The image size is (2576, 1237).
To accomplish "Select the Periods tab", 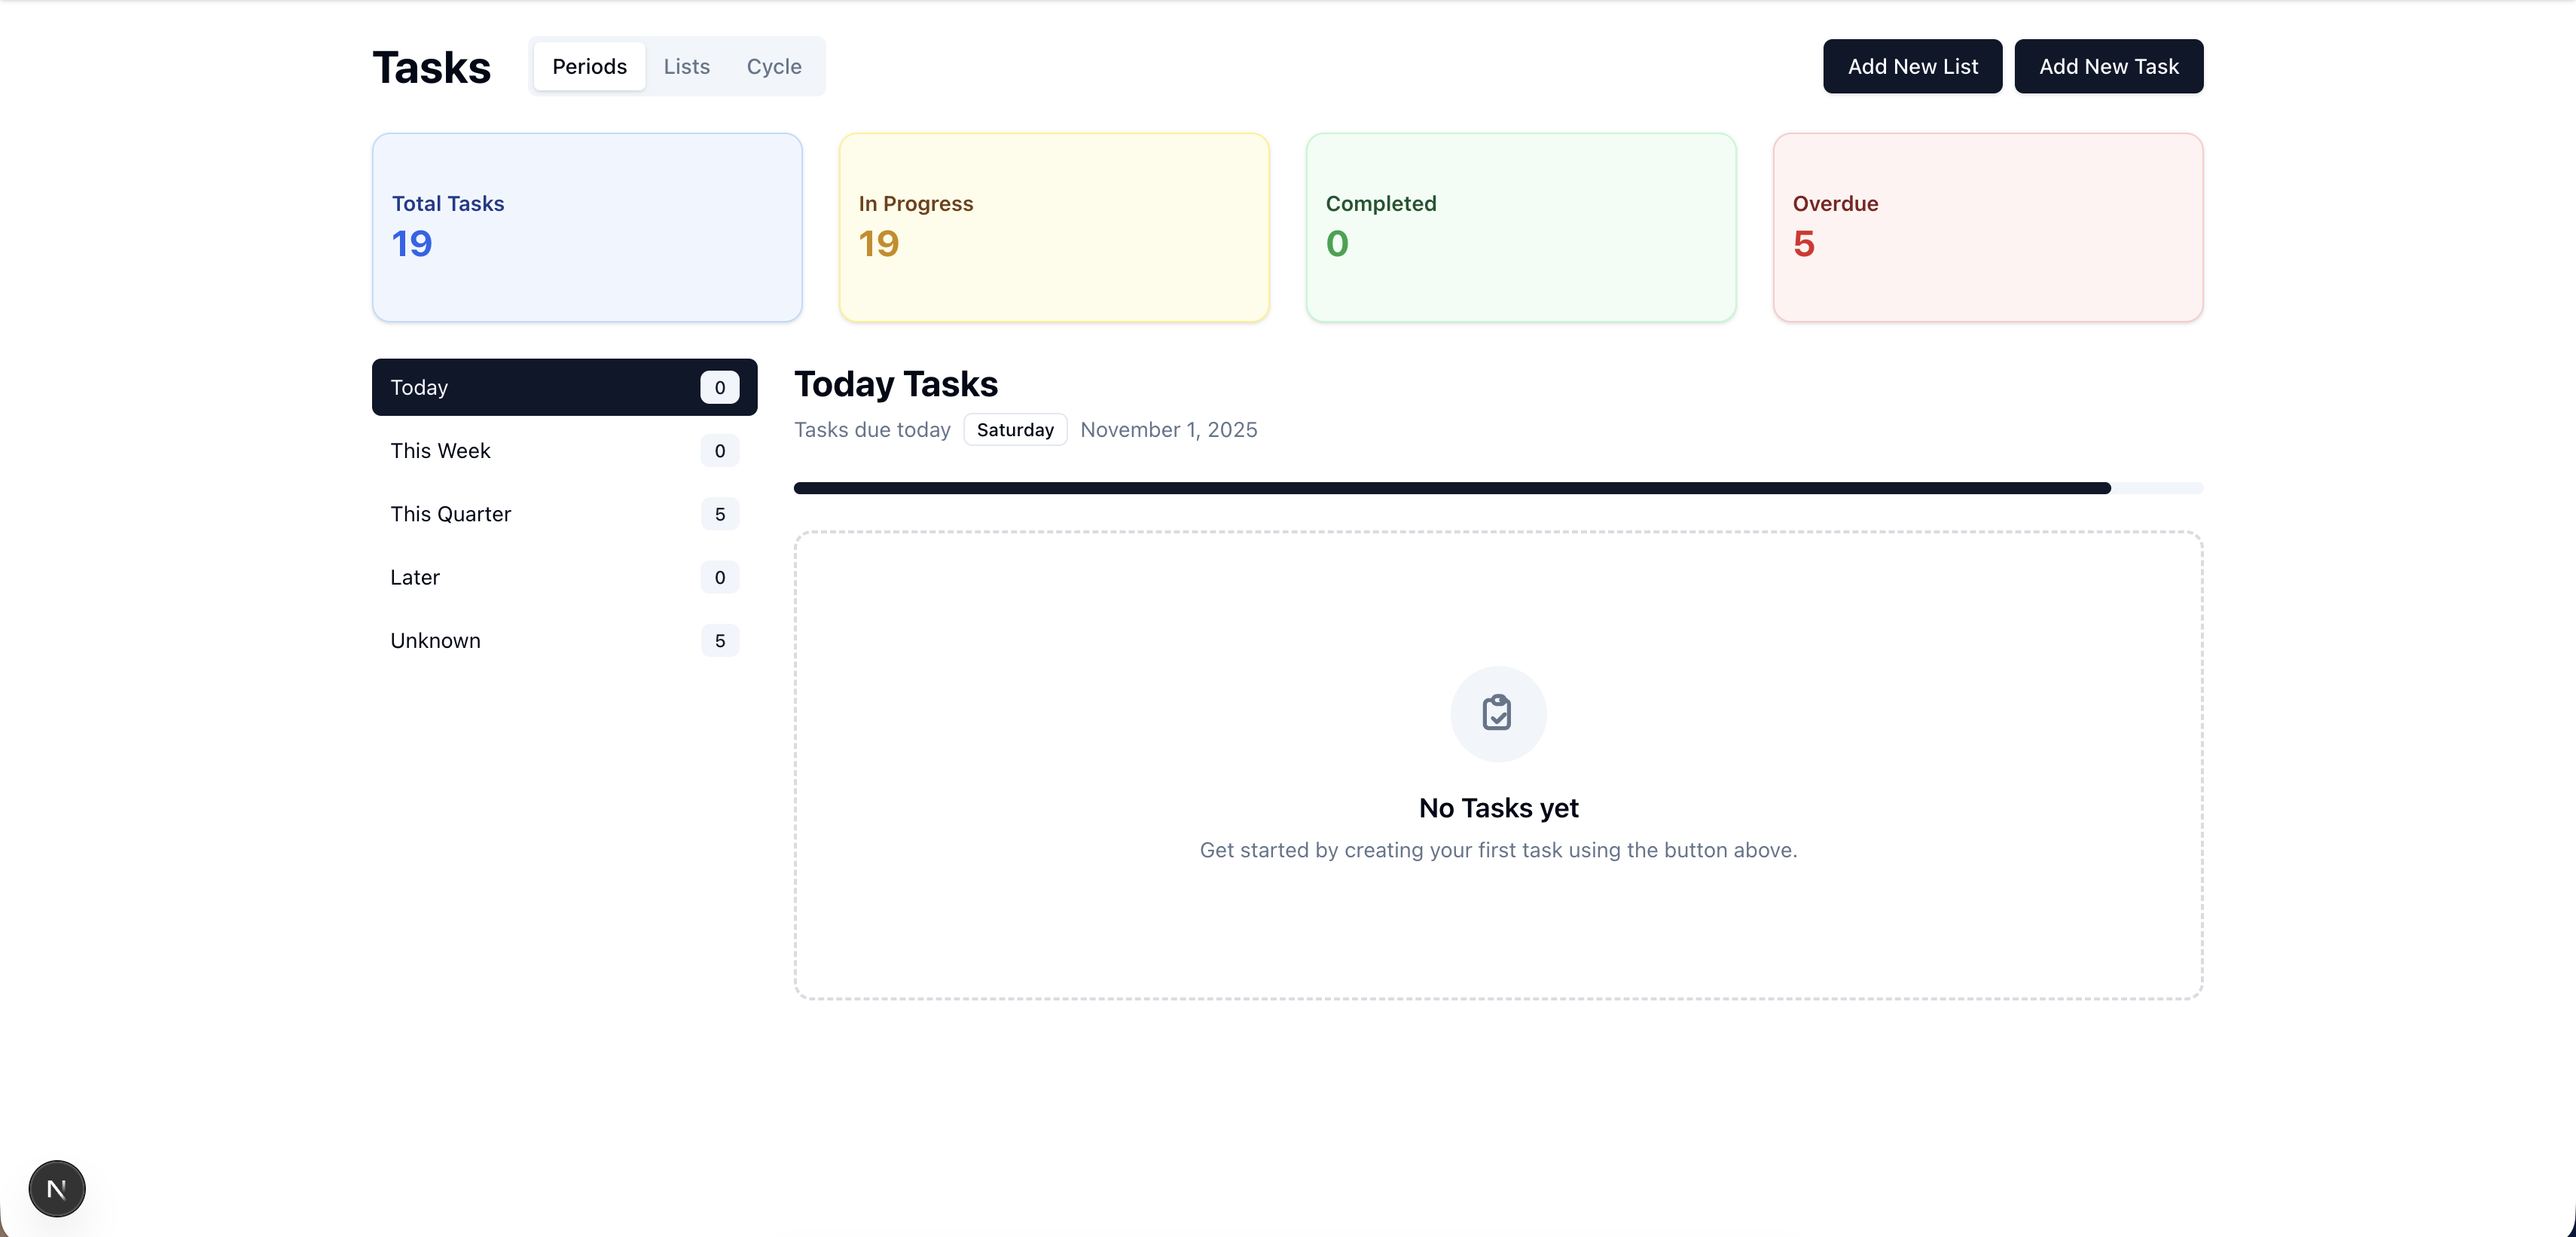I will (x=589, y=66).
